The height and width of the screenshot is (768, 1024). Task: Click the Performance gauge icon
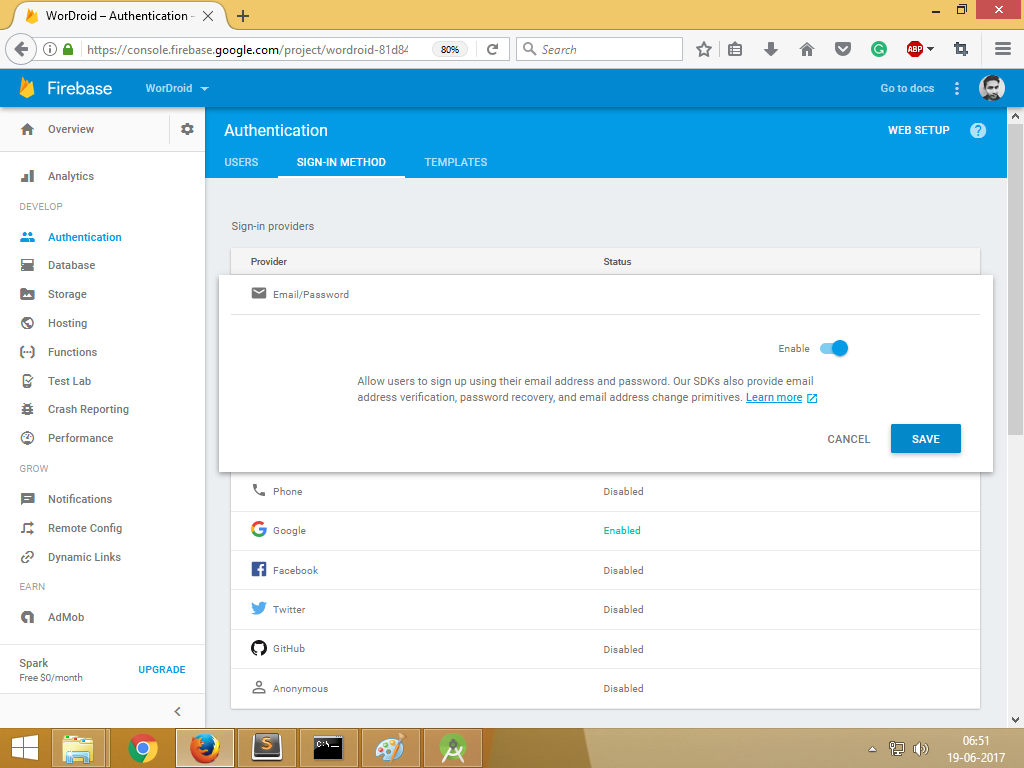coord(27,438)
